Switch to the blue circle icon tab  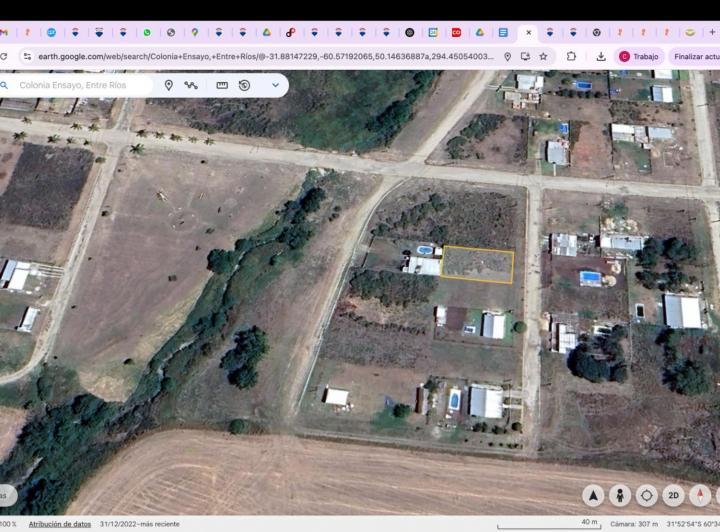(51, 33)
